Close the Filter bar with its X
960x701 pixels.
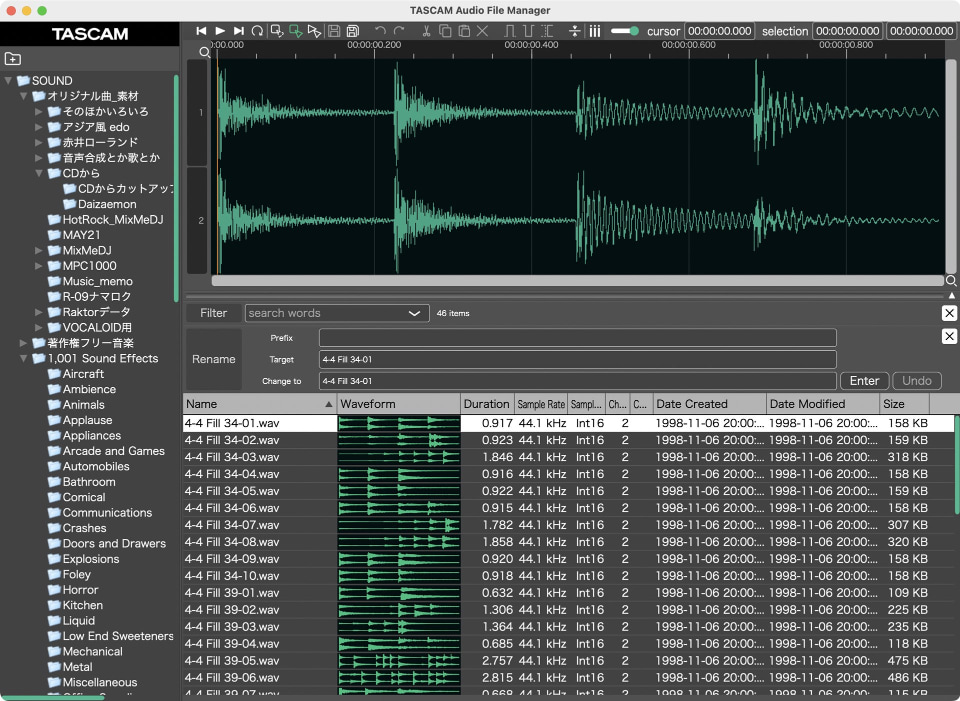coord(949,313)
